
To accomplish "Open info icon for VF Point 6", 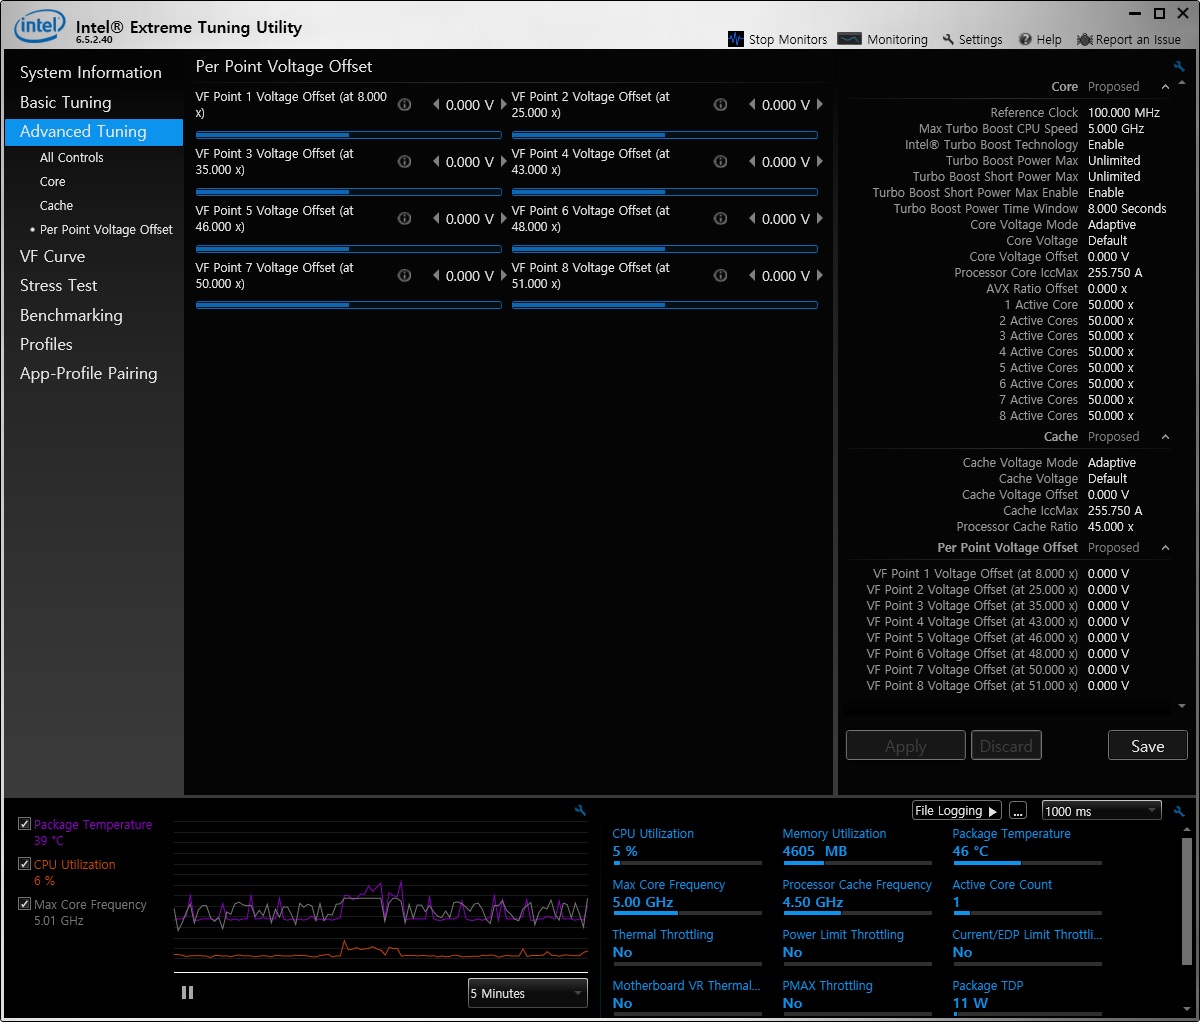I will point(720,218).
